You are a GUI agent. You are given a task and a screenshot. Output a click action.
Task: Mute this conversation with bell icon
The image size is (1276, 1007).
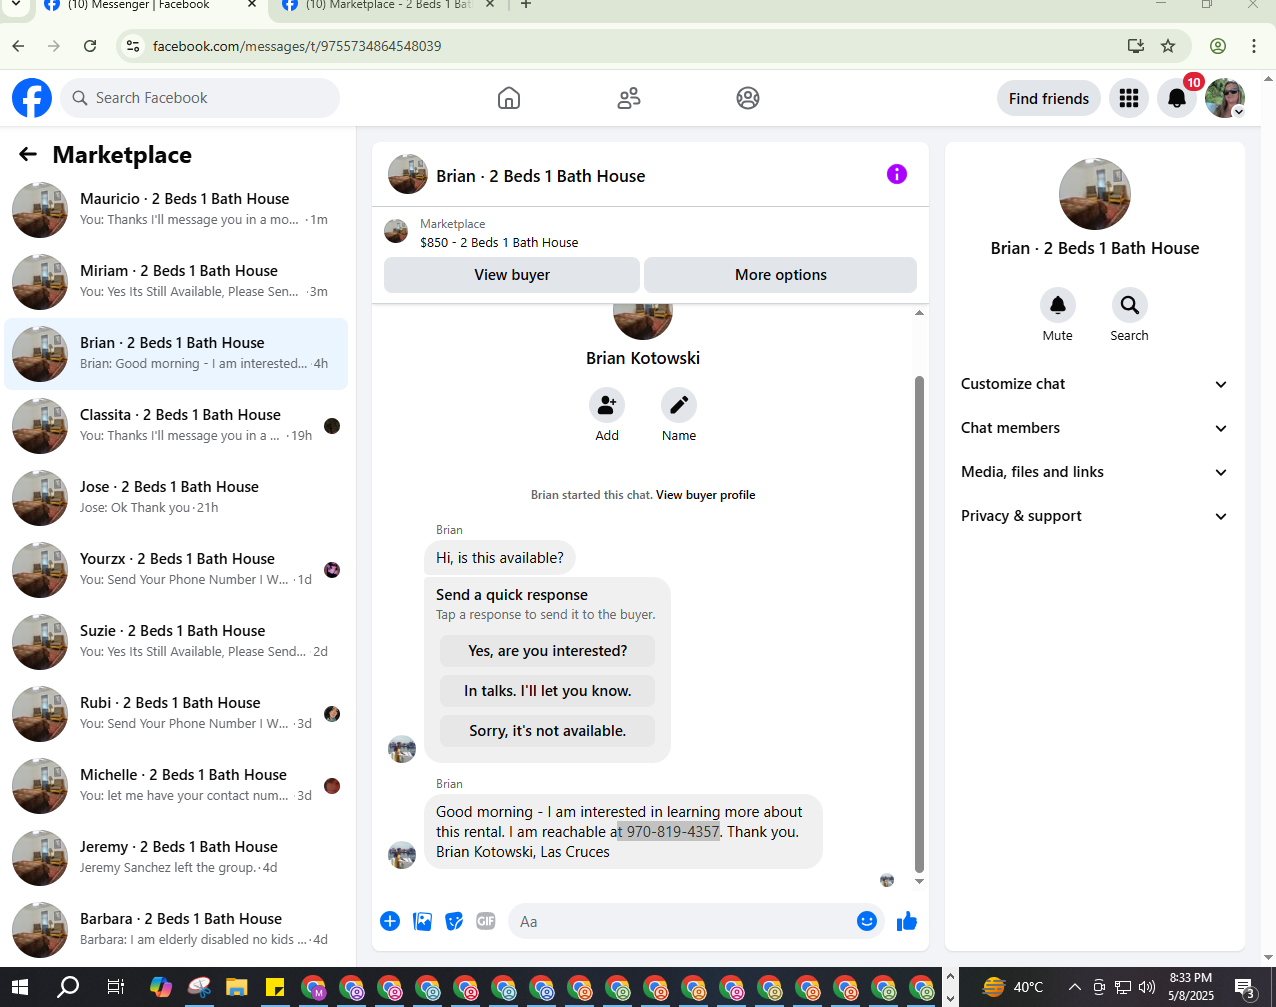tap(1058, 305)
